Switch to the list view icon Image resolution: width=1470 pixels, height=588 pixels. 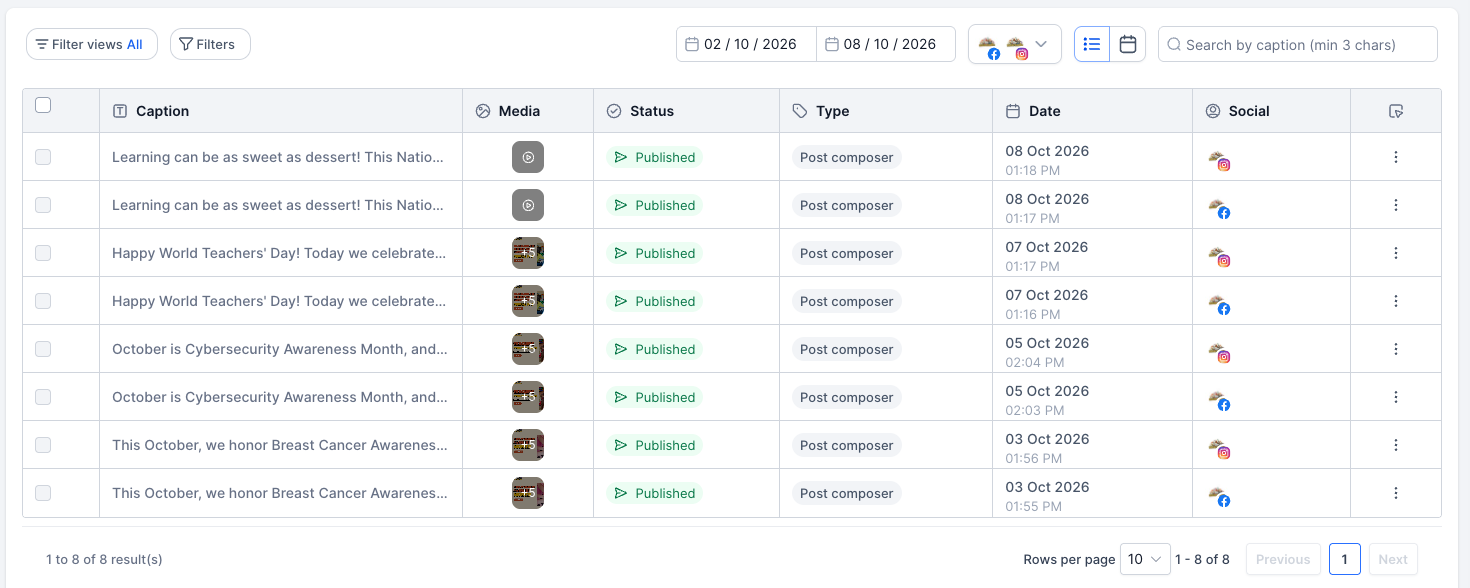pos(1092,44)
